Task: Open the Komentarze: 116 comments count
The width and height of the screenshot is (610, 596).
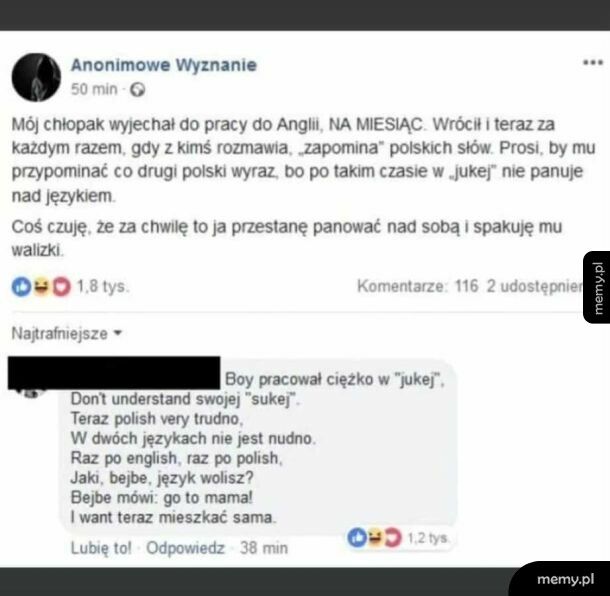Action: [x=417, y=286]
